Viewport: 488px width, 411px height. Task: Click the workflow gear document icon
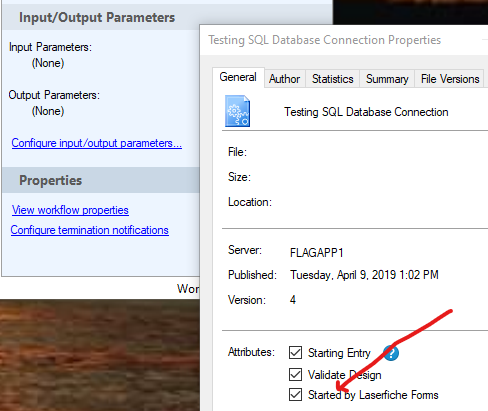pyautogui.click(x=237, y=111)
